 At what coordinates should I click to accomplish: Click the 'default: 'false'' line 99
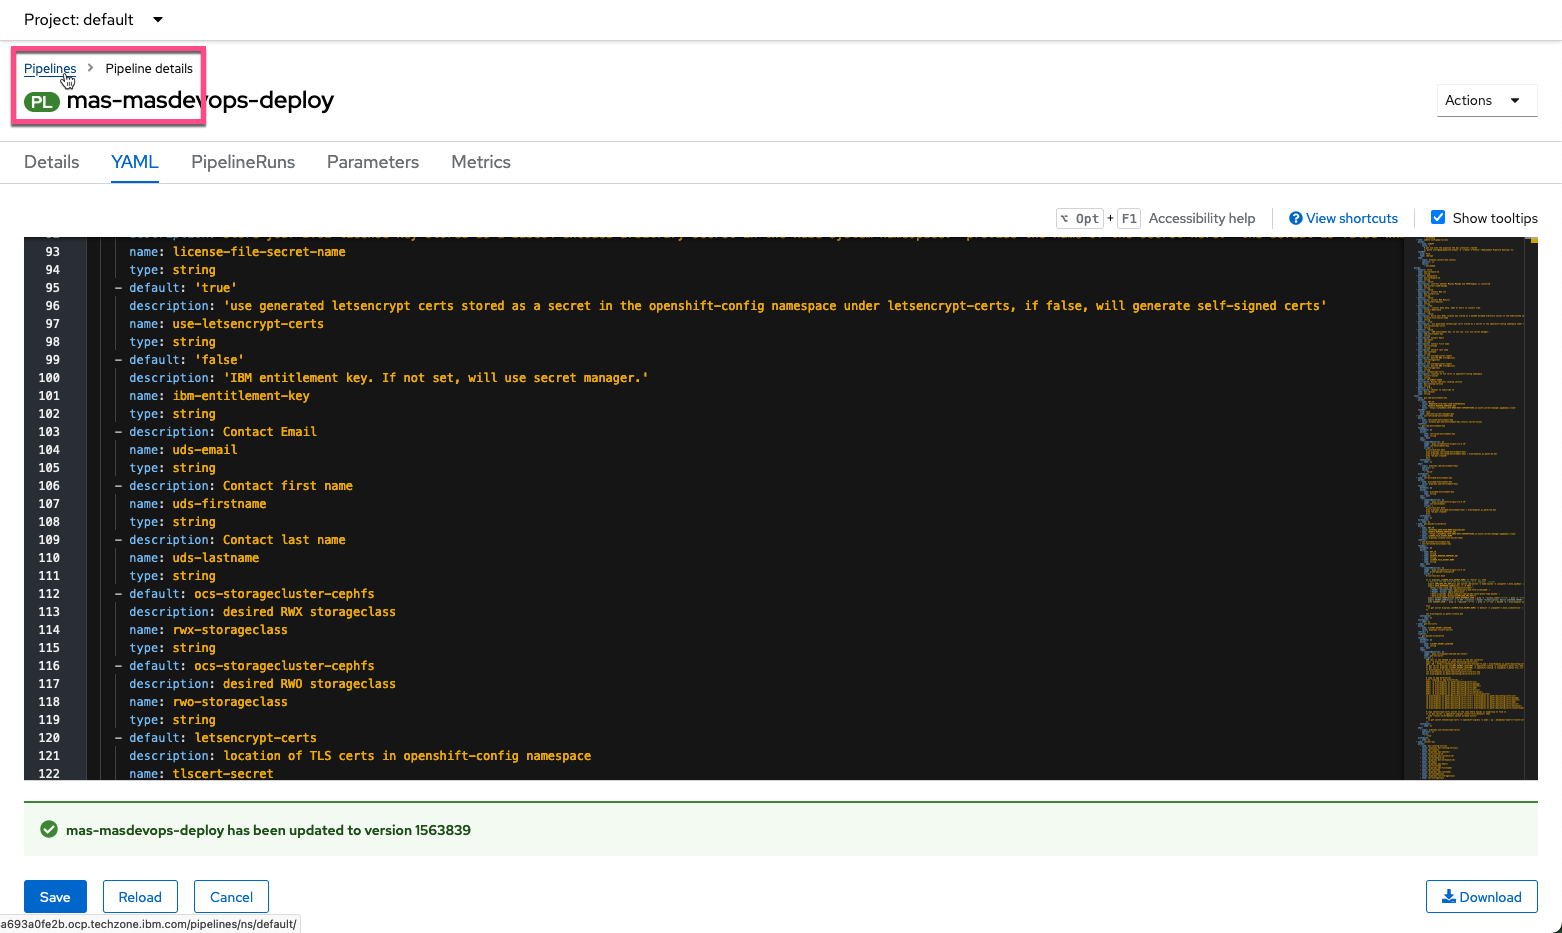(x=186, y=360)
